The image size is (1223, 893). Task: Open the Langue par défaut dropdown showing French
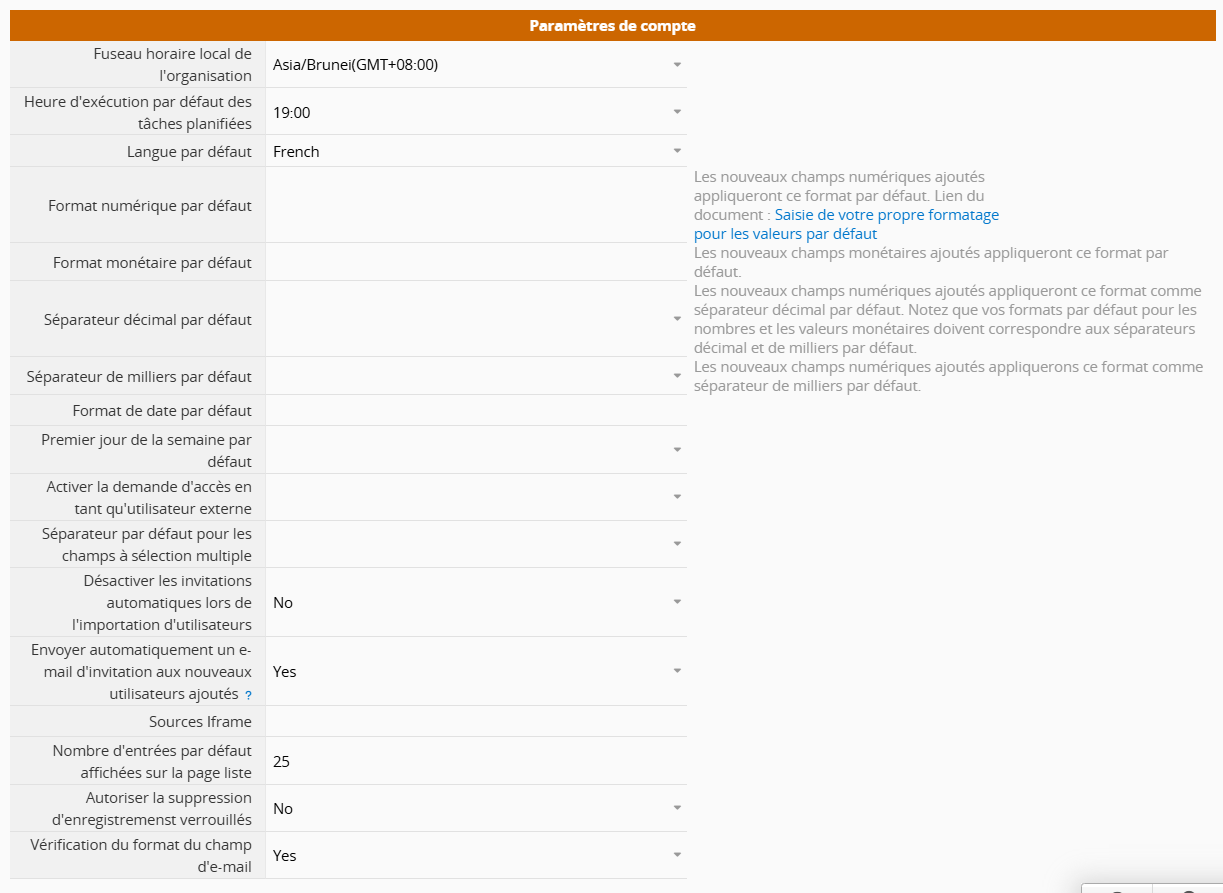click(x=476, y=151)
